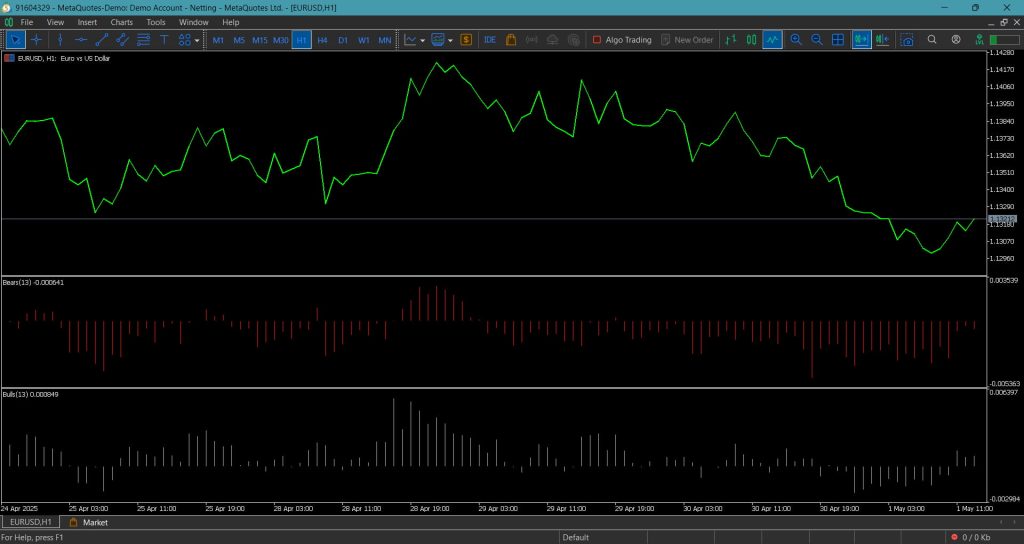Open the Charts menu
The height and width of the screenshot is (544, 1024).
click(121, 22)
